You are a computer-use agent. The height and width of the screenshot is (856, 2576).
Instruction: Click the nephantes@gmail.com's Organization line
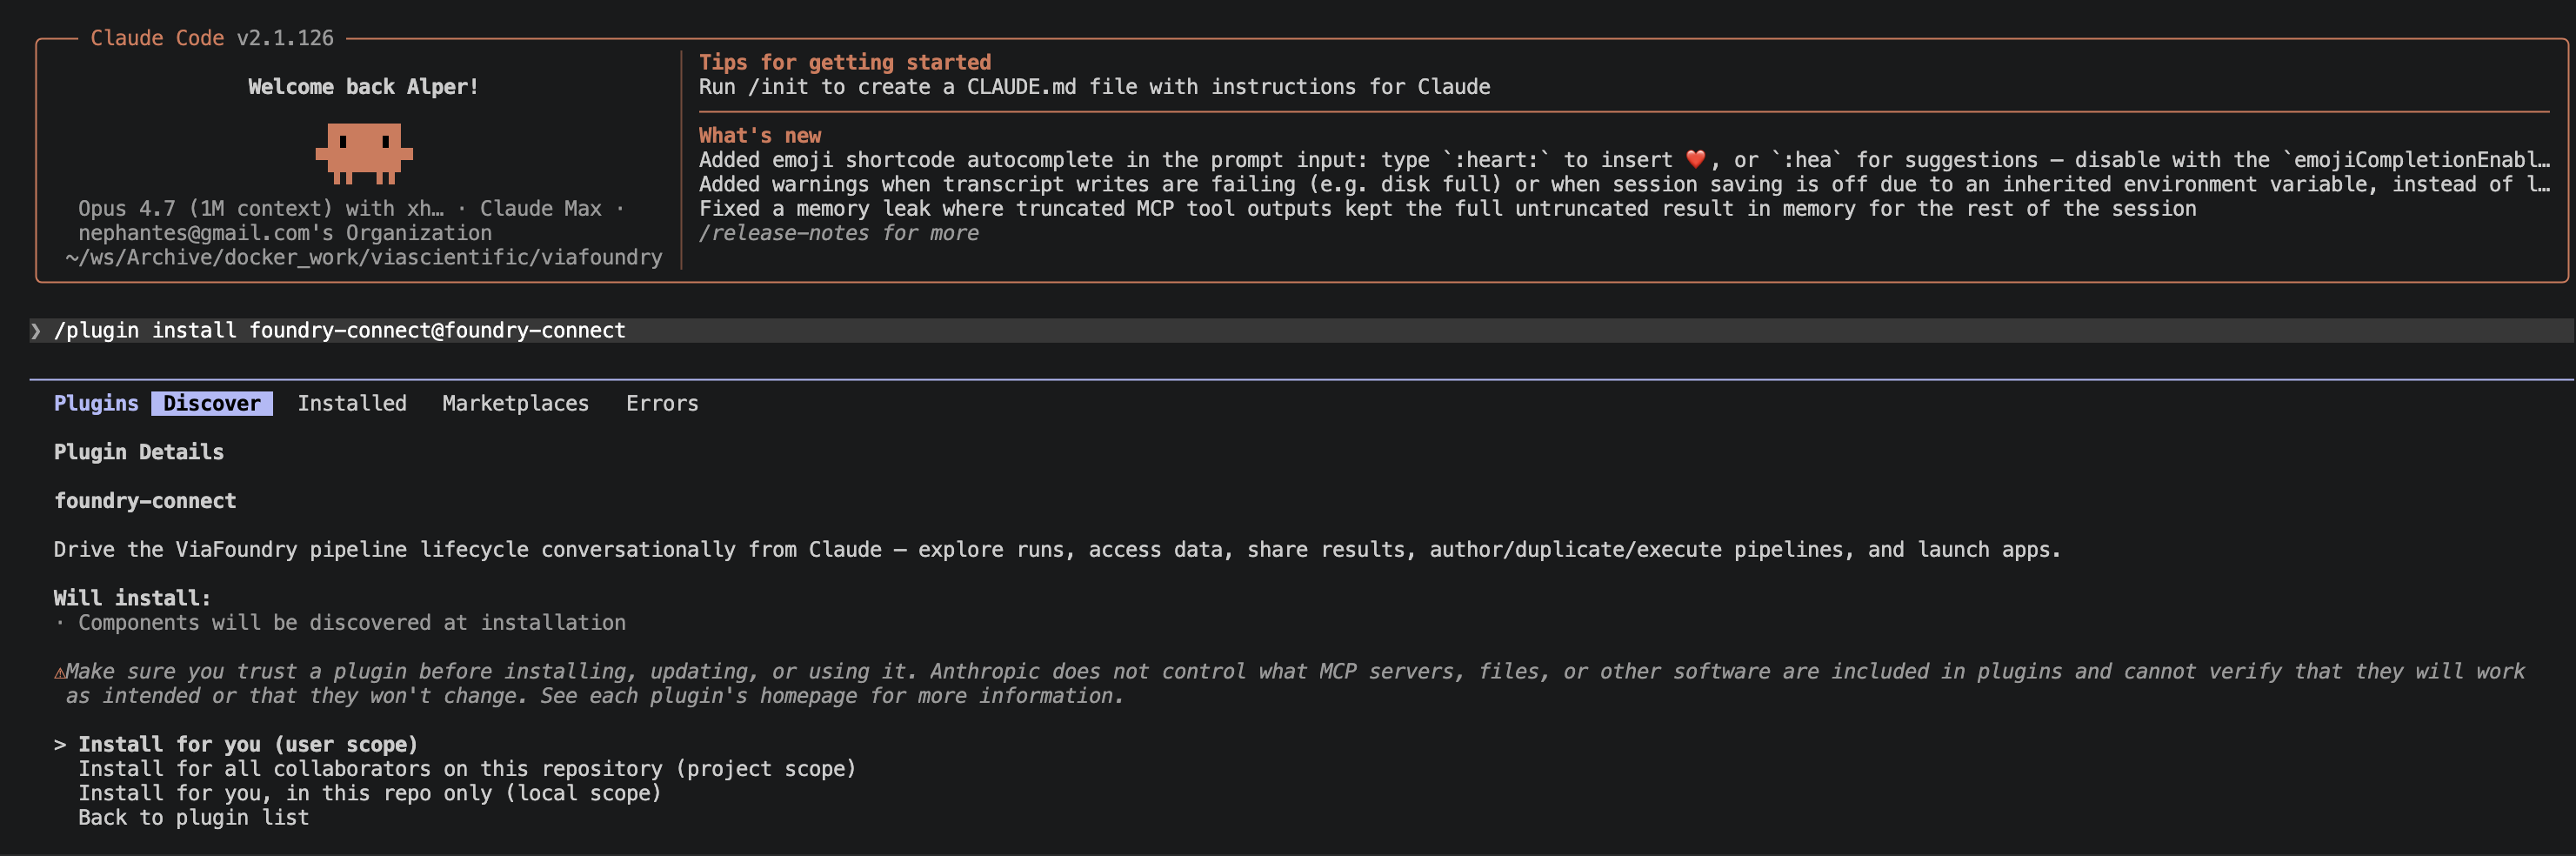pyautogui.click(x=285, y=233)
